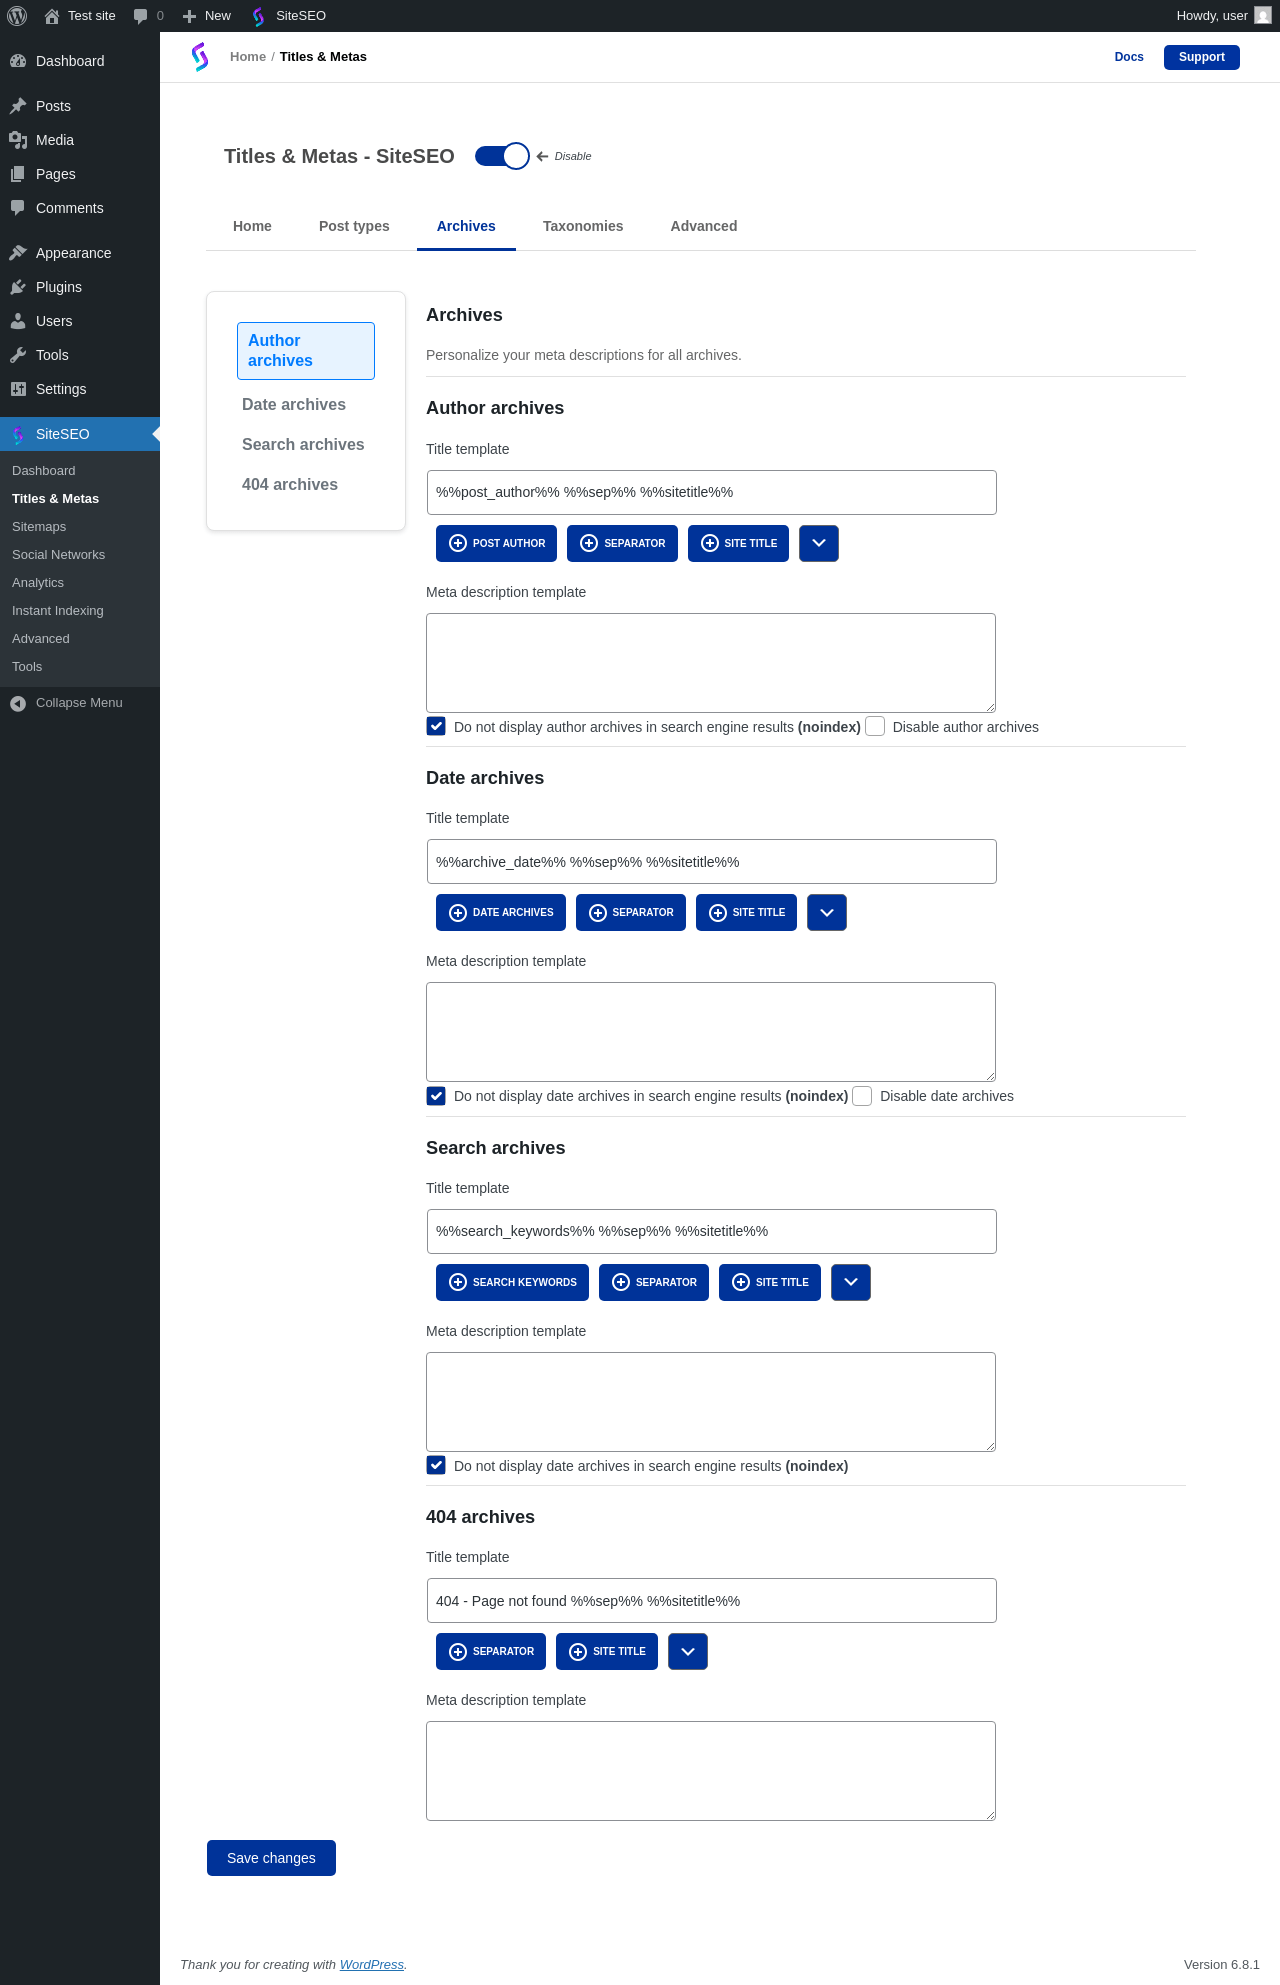Go to Home in breadcrumb

pos(248,57)
